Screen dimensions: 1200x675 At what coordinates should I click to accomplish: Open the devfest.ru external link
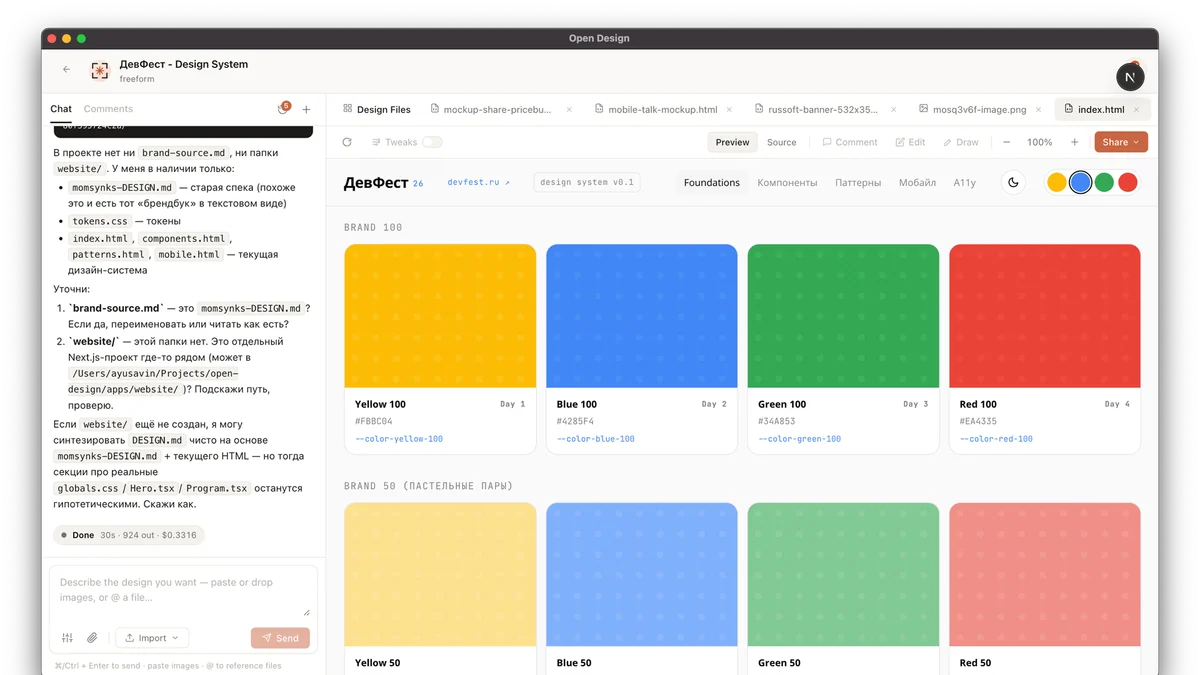[479, 183]
